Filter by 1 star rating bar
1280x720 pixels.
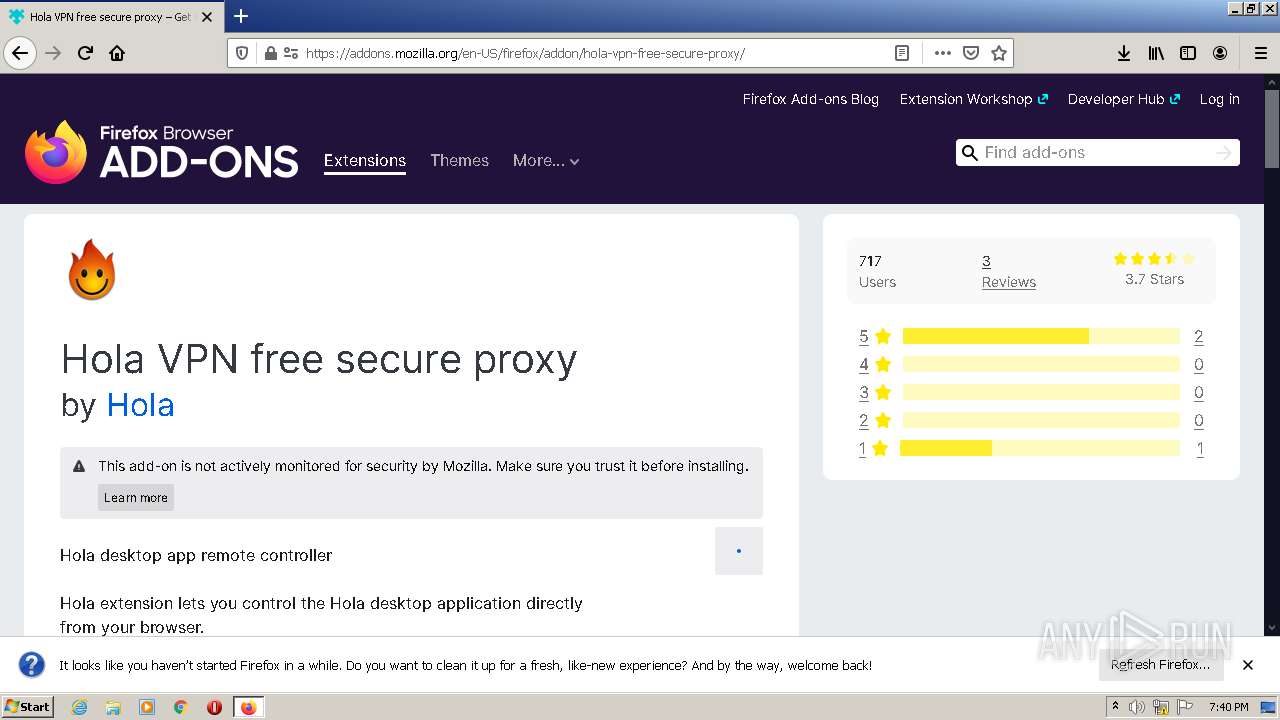point(1040,449)
